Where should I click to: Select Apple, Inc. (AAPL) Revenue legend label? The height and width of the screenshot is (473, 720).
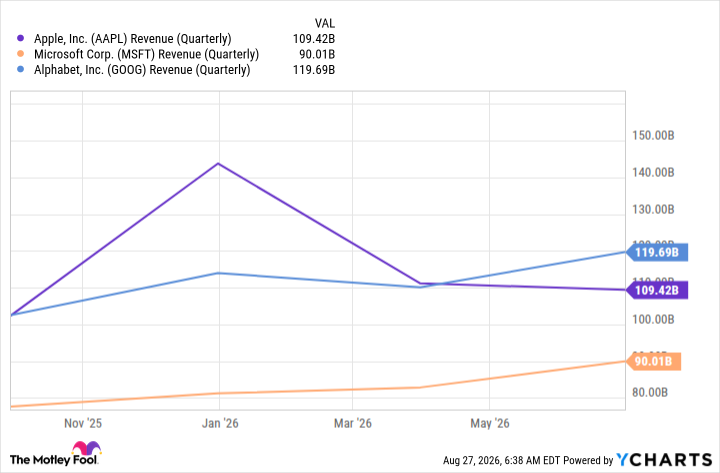pos(133,39)
